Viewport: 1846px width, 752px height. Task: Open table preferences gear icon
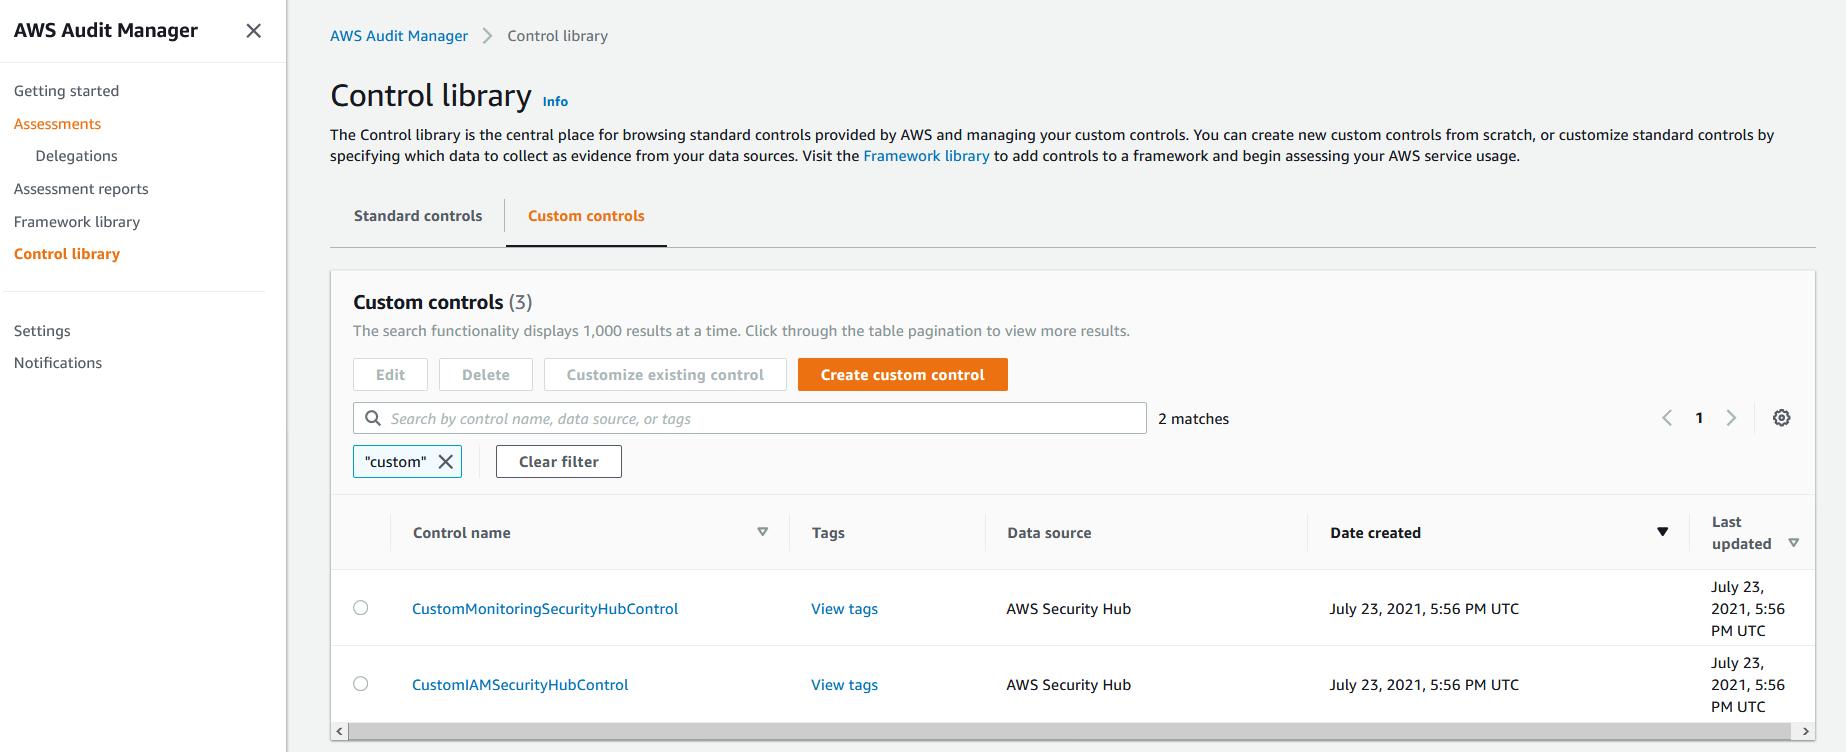[x=1781, y=418]
